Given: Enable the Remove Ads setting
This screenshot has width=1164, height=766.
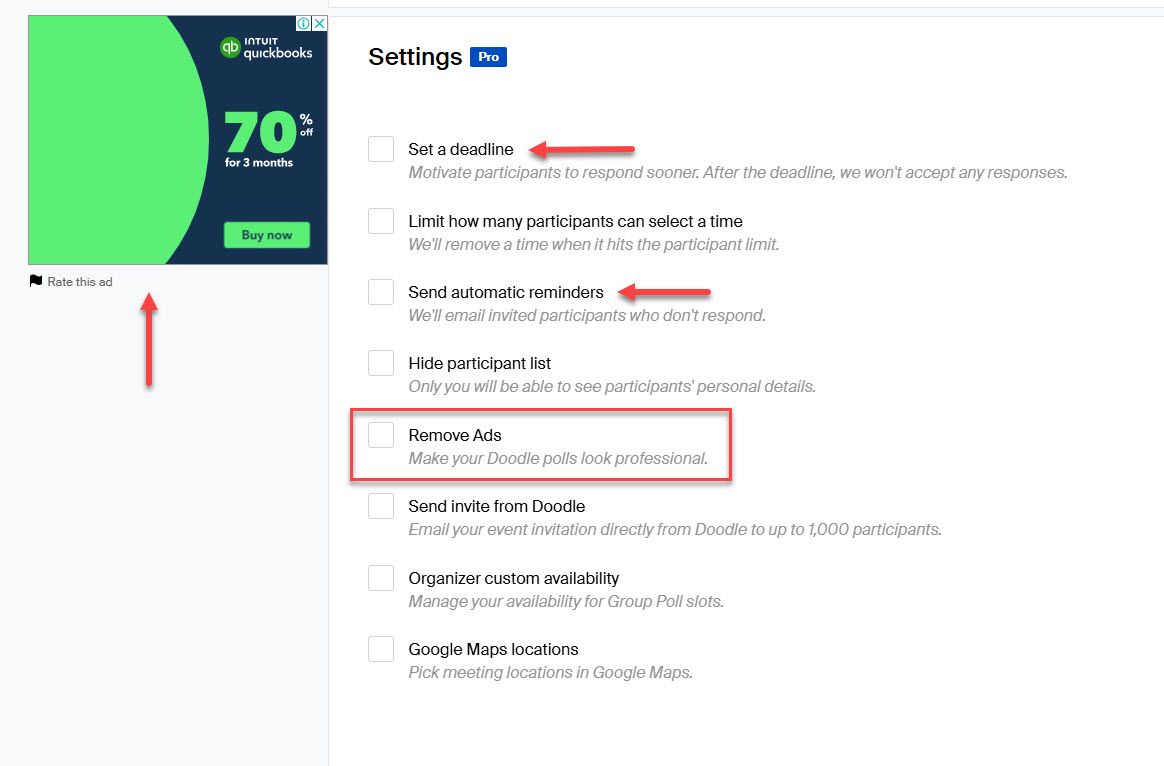Looking at the screenshot, I should click(380, 435).
